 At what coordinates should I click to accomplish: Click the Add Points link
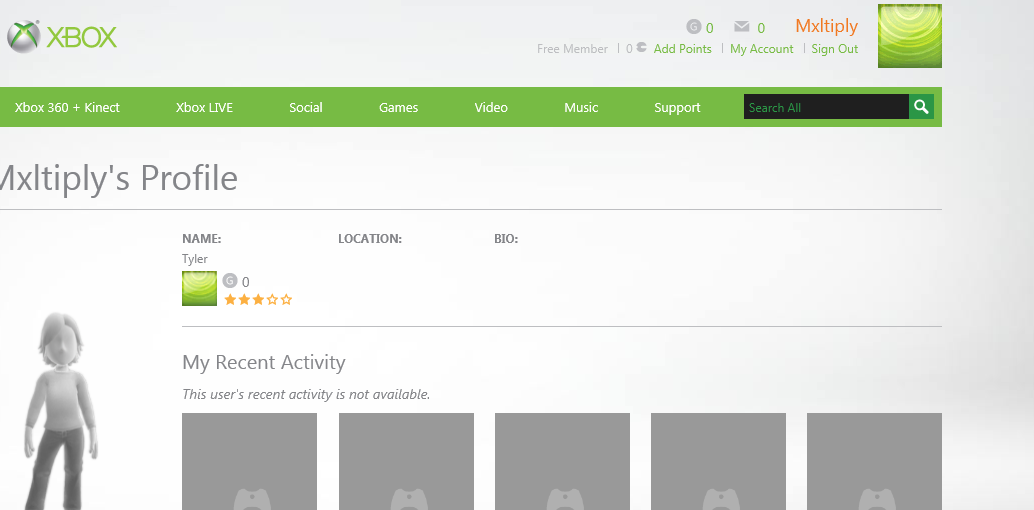(683, 49)
